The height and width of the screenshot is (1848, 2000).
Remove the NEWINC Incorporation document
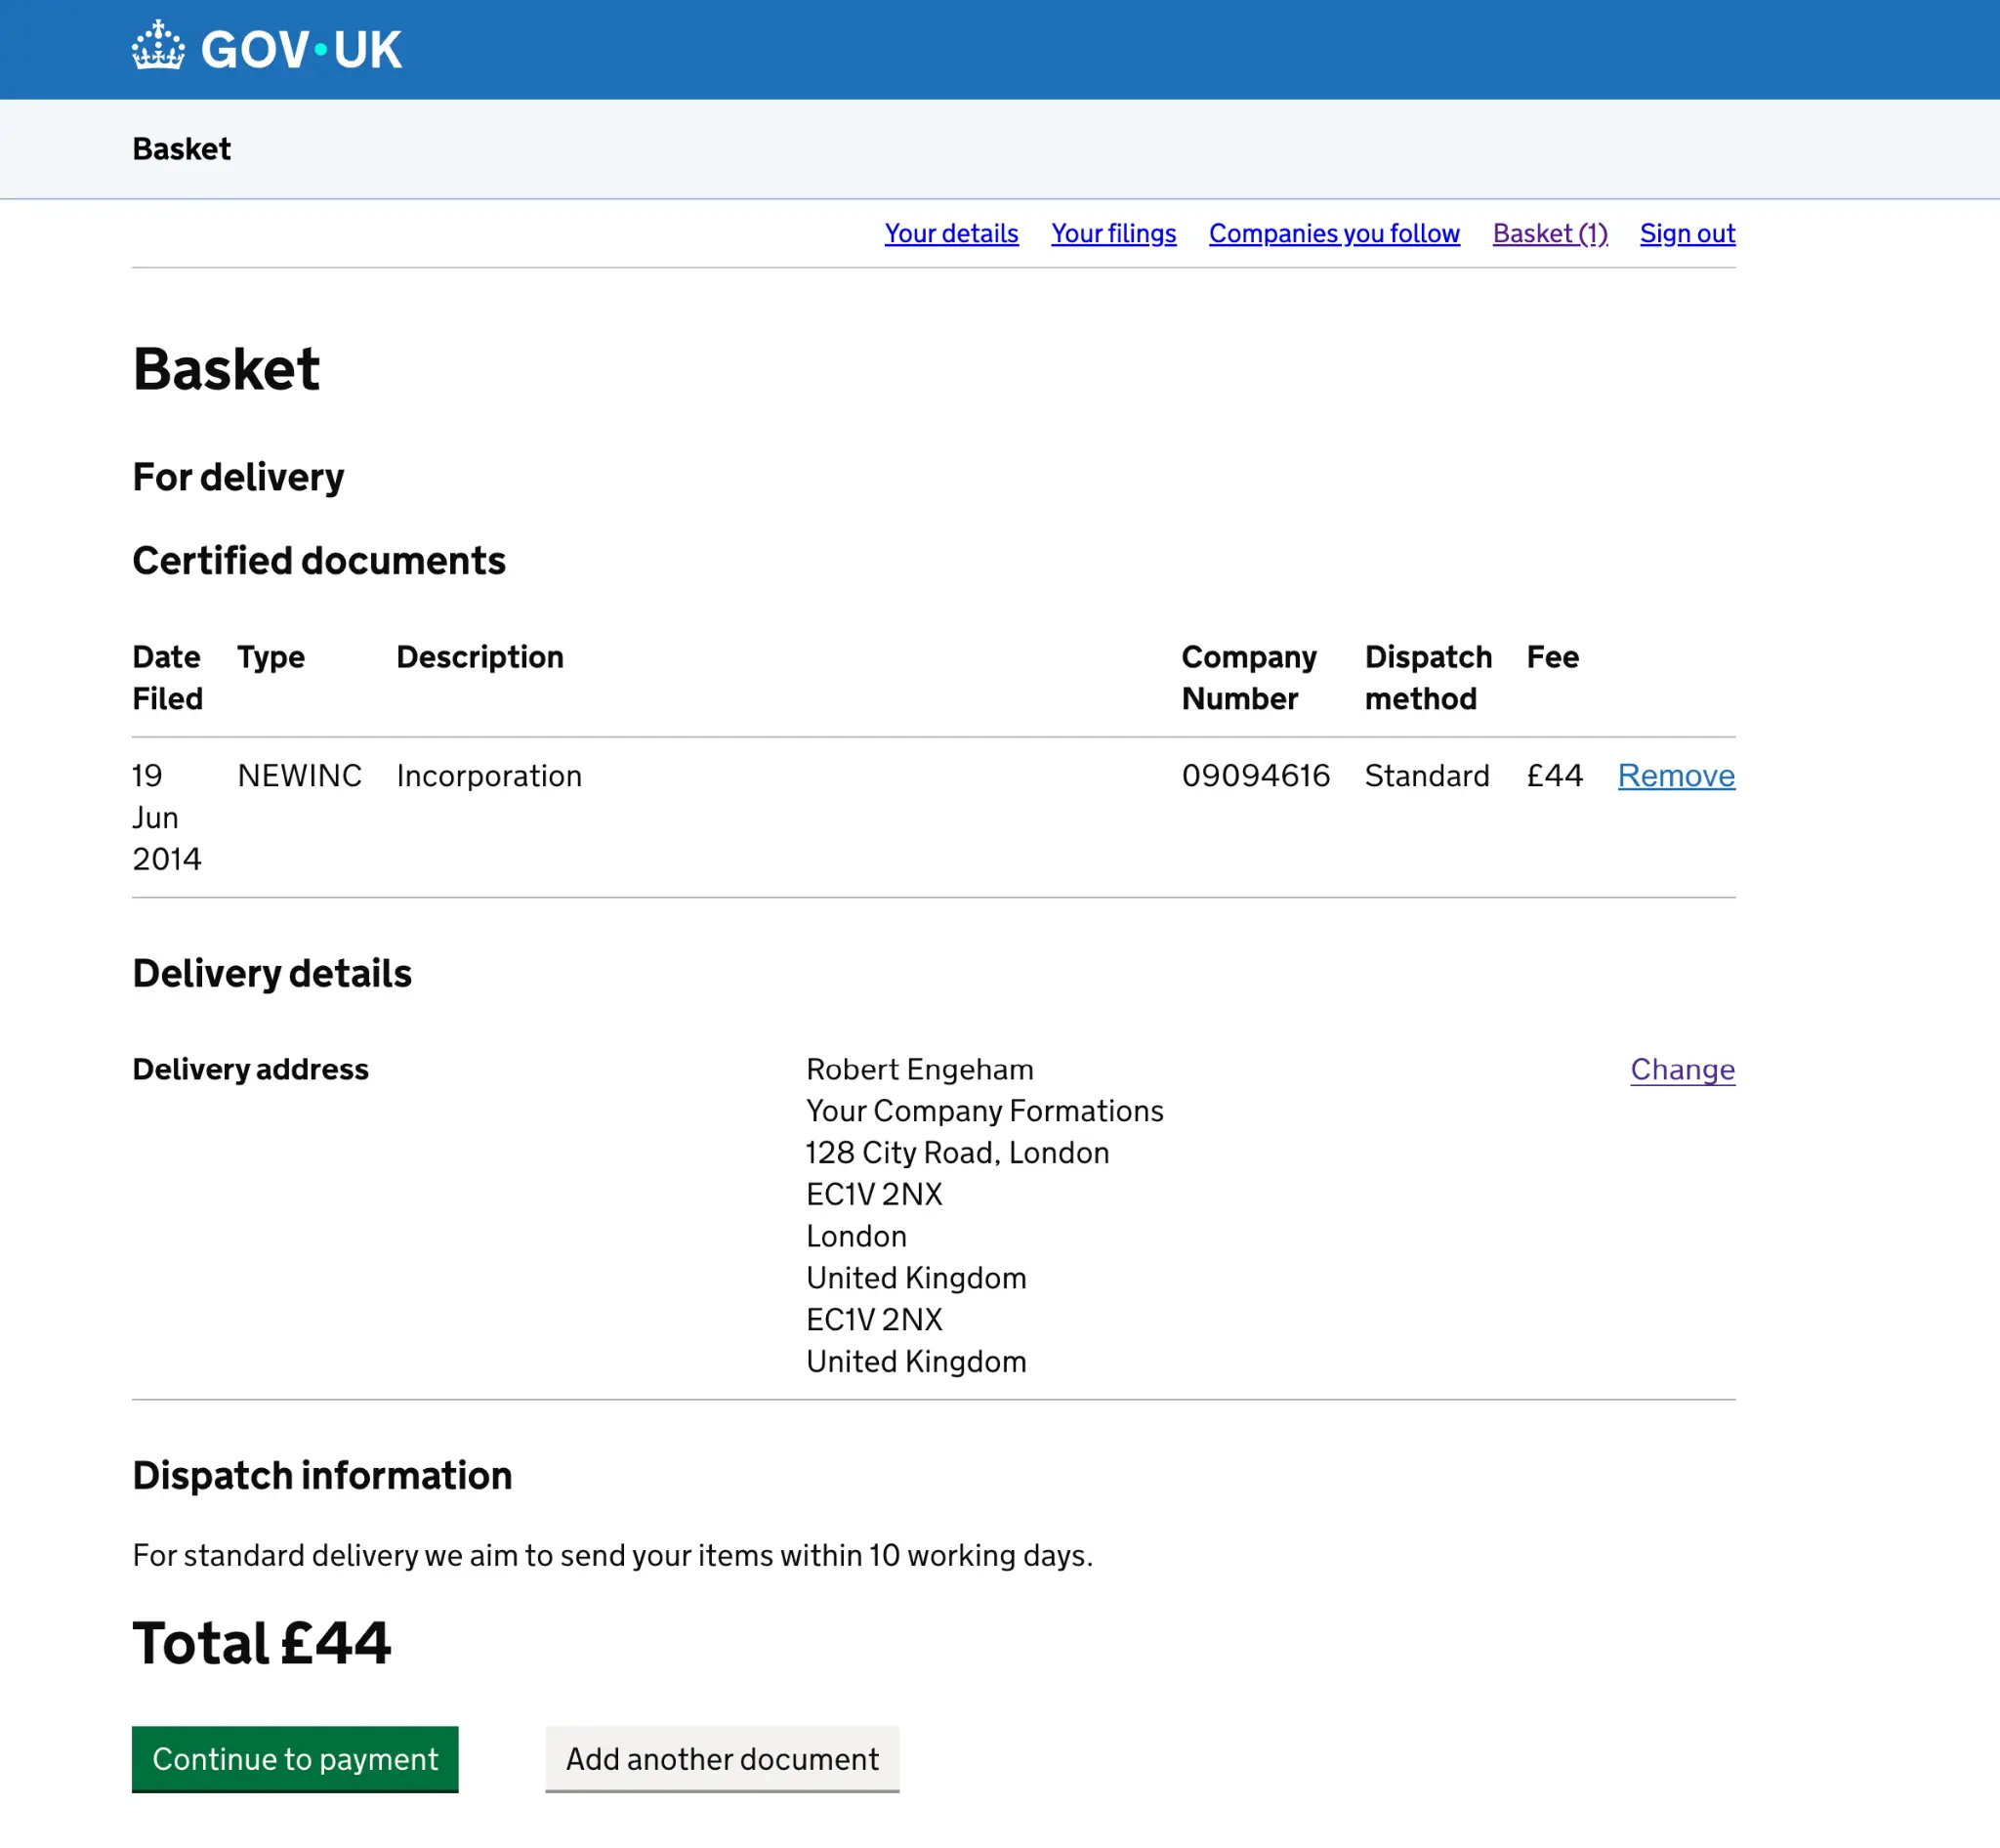click(1676, 776)
